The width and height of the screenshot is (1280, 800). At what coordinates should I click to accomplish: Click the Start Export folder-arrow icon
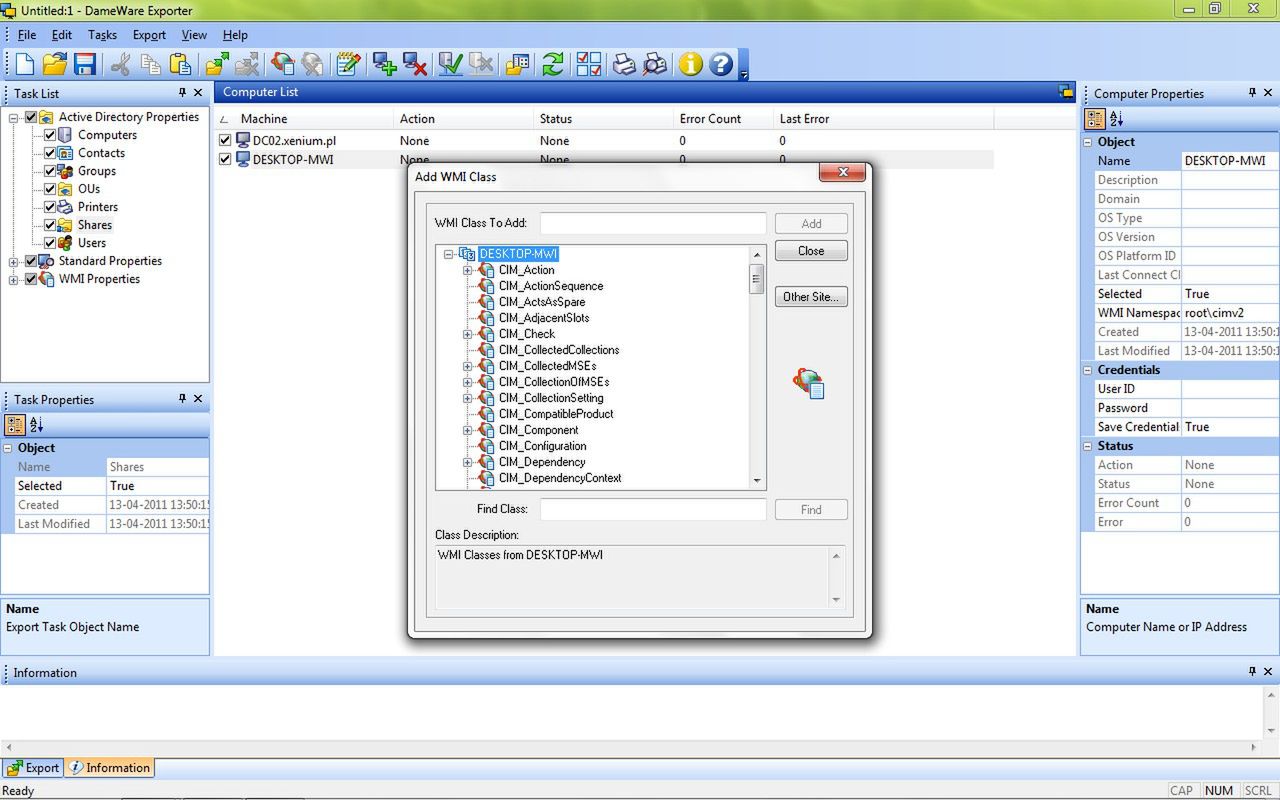click(x=217, y=65)
